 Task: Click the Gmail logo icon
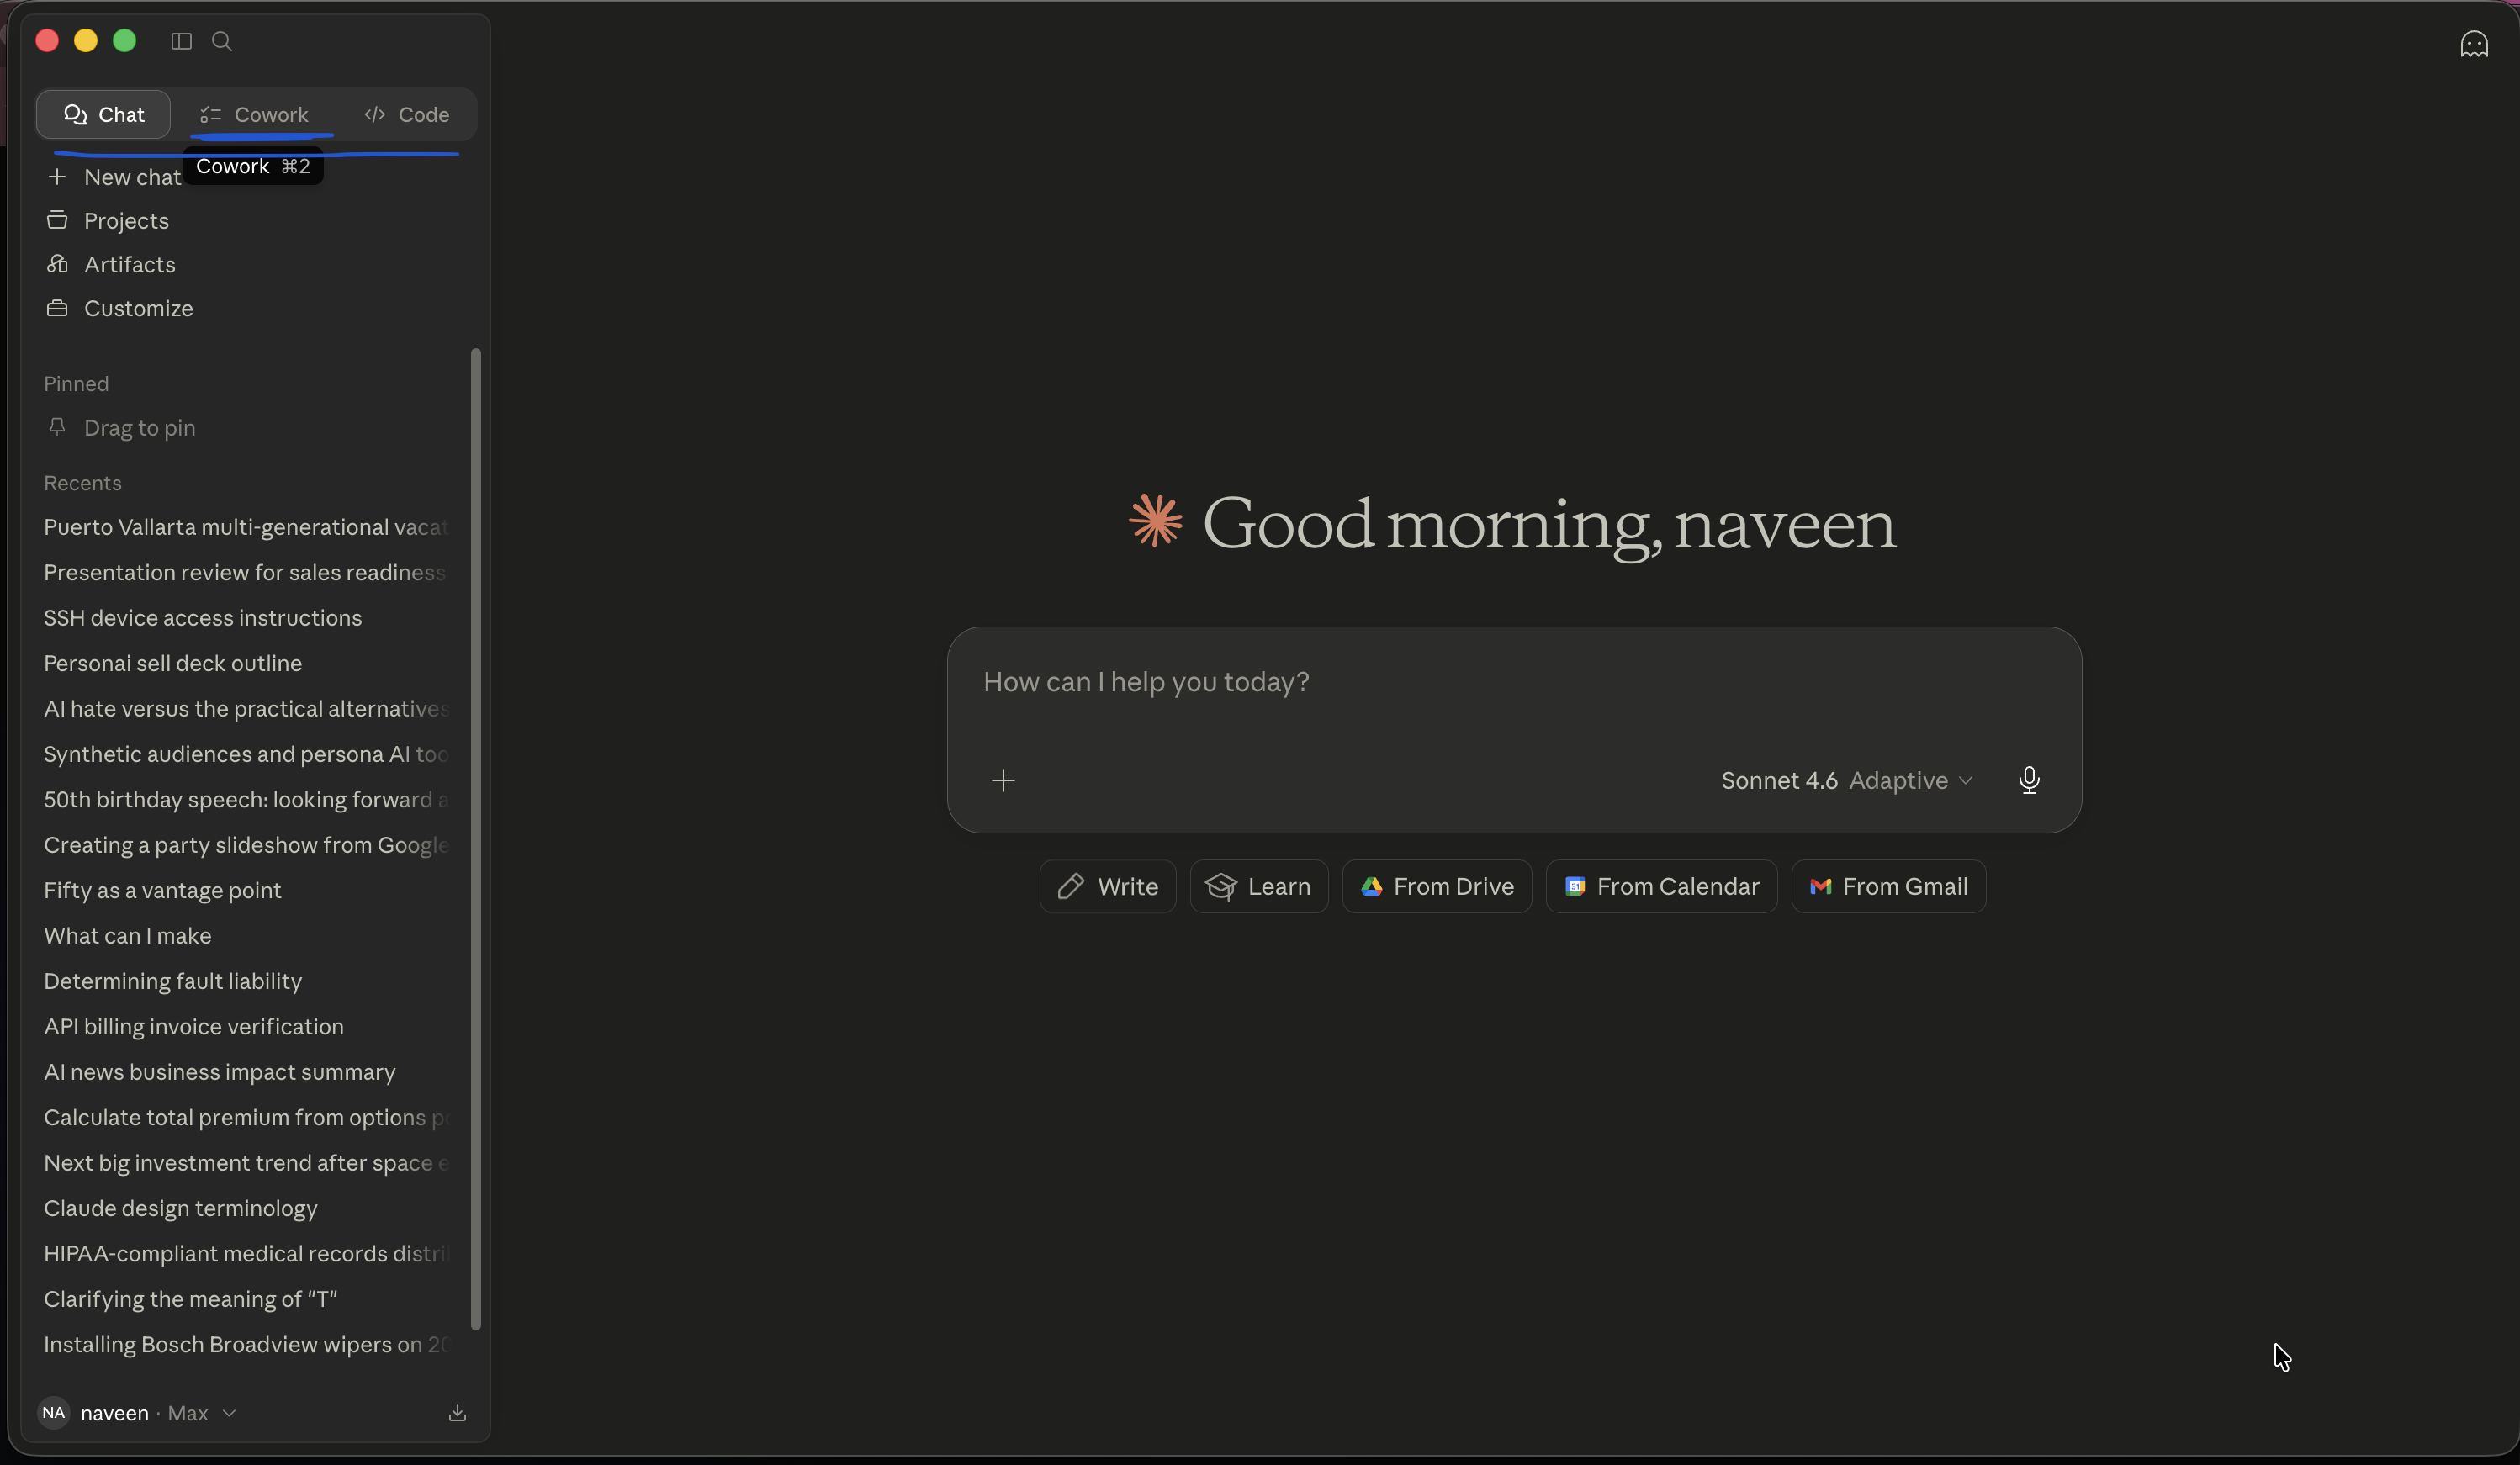pyautogui.click(x=1820, y=886)
